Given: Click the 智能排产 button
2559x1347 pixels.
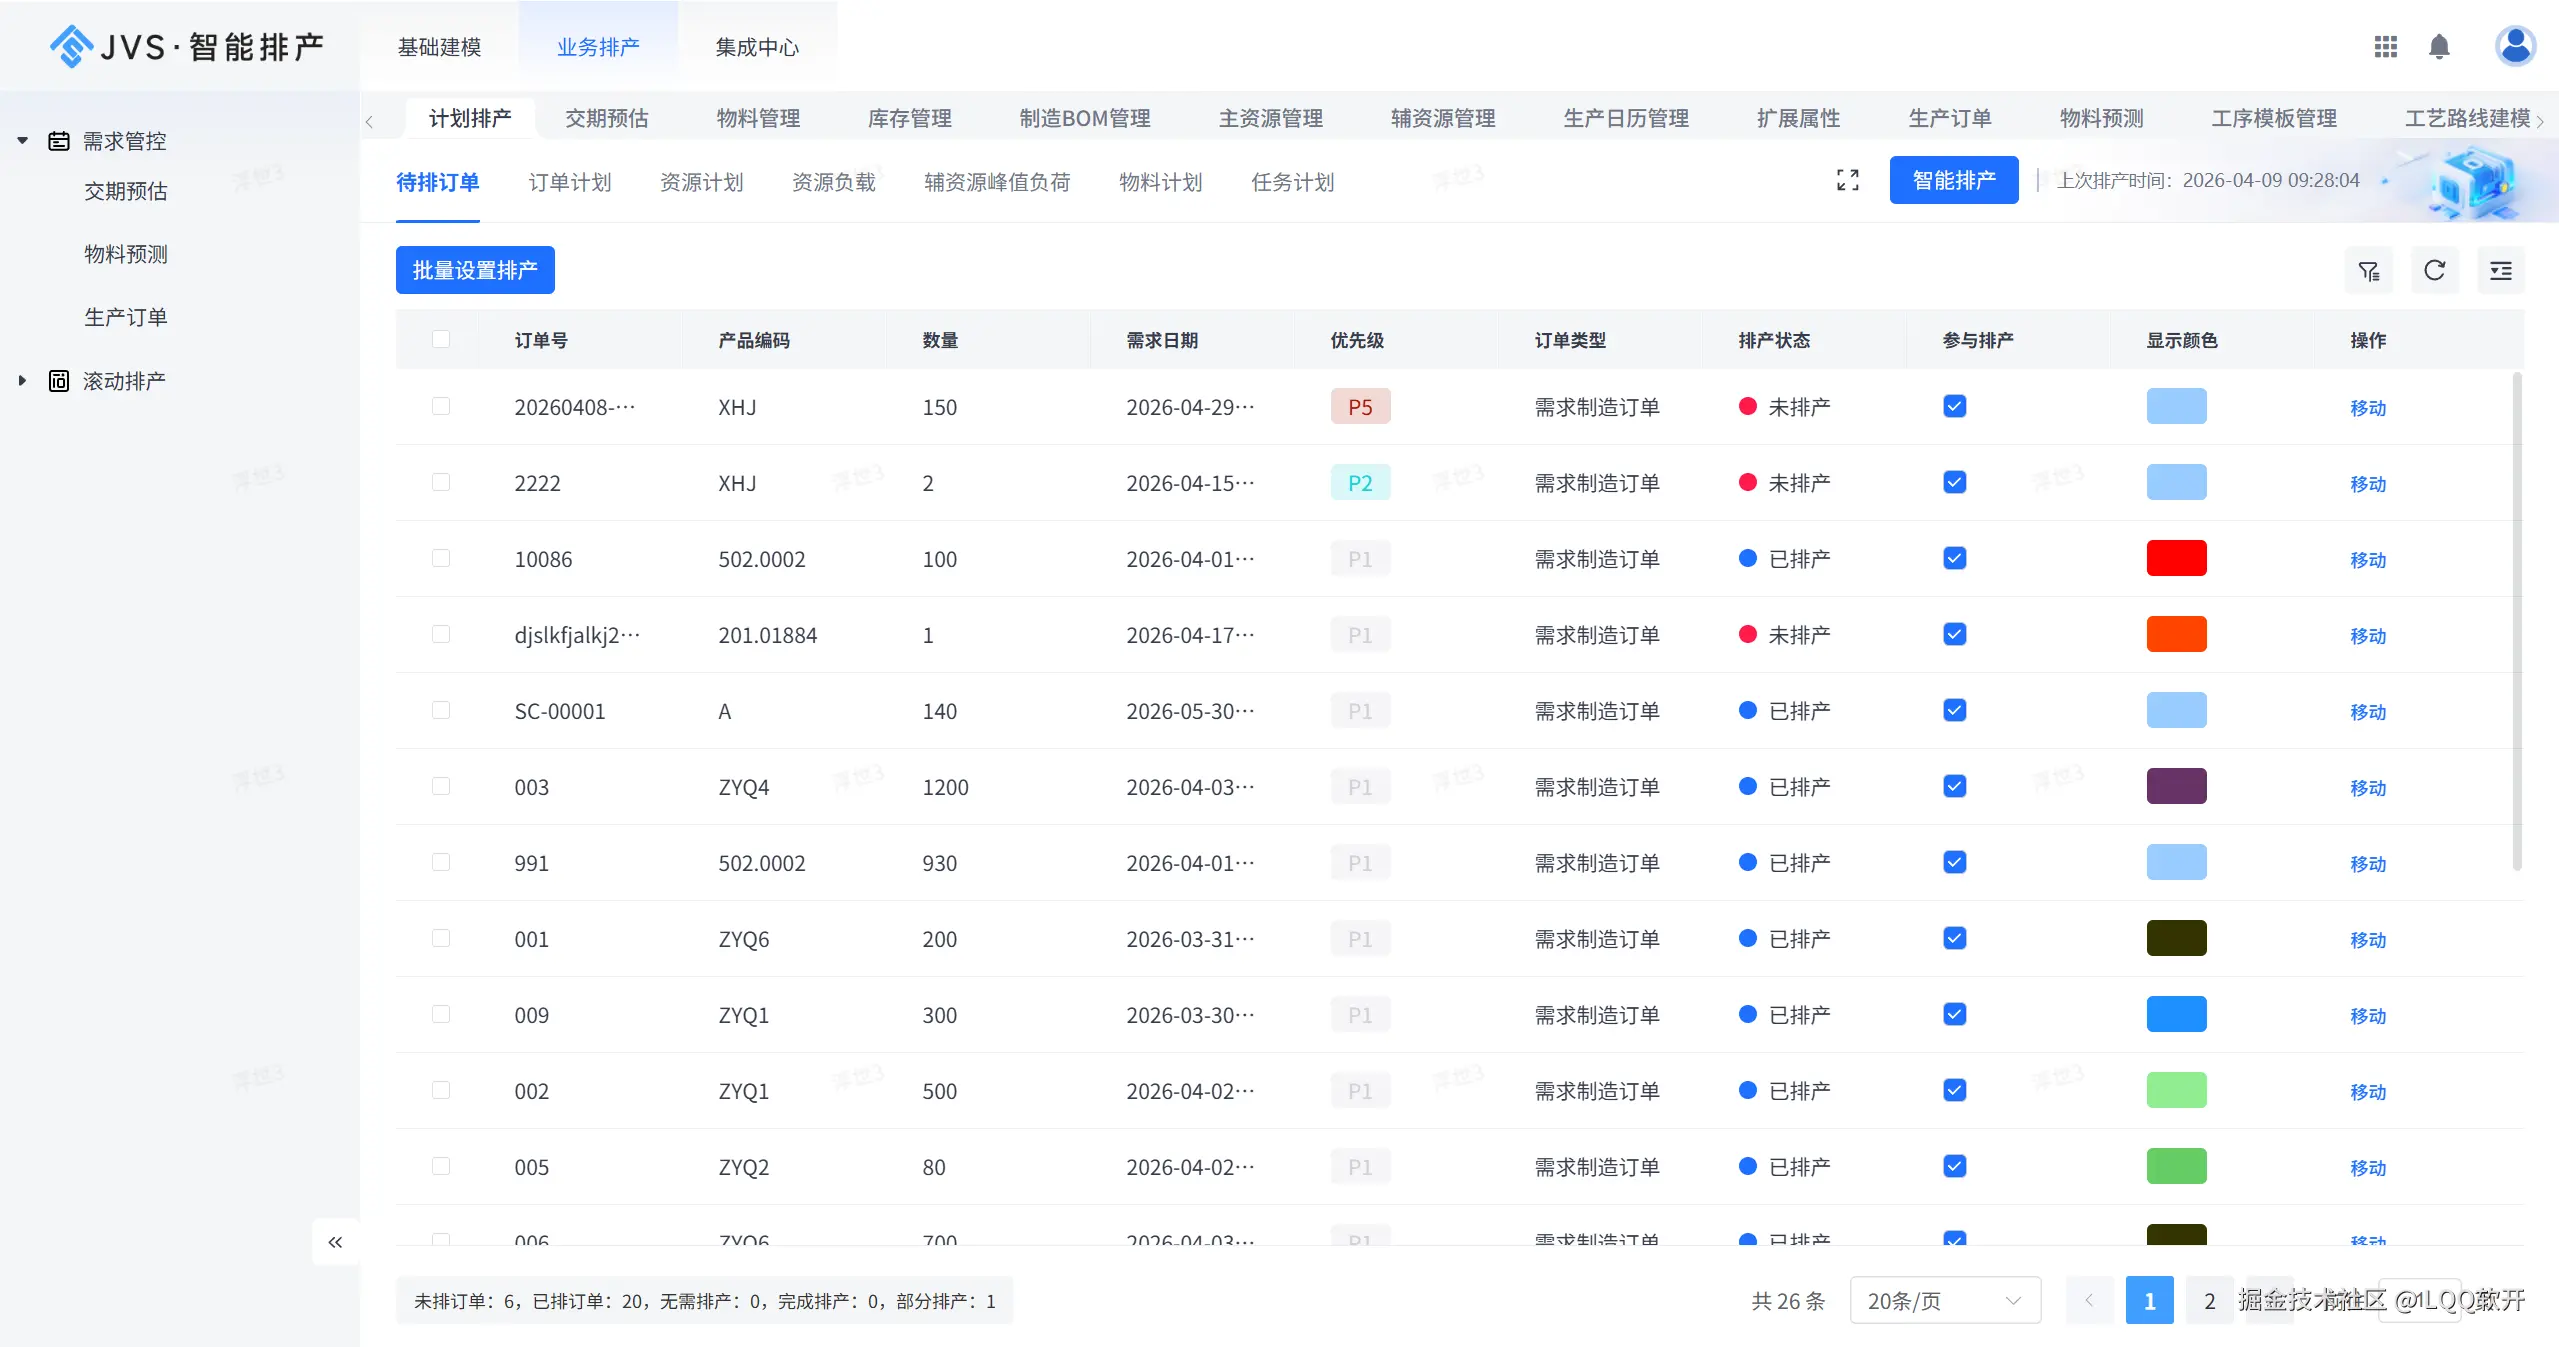Looking at the screenshot, I should point(1953,180).
